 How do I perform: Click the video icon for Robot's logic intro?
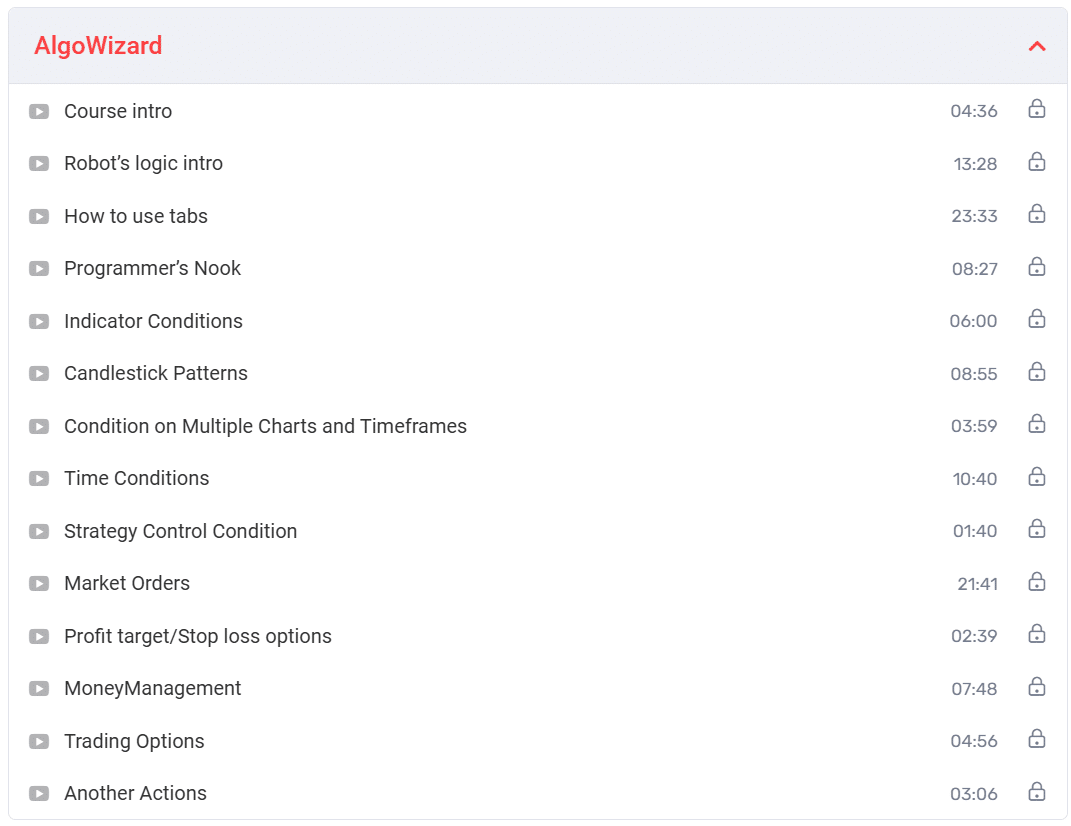39,163
